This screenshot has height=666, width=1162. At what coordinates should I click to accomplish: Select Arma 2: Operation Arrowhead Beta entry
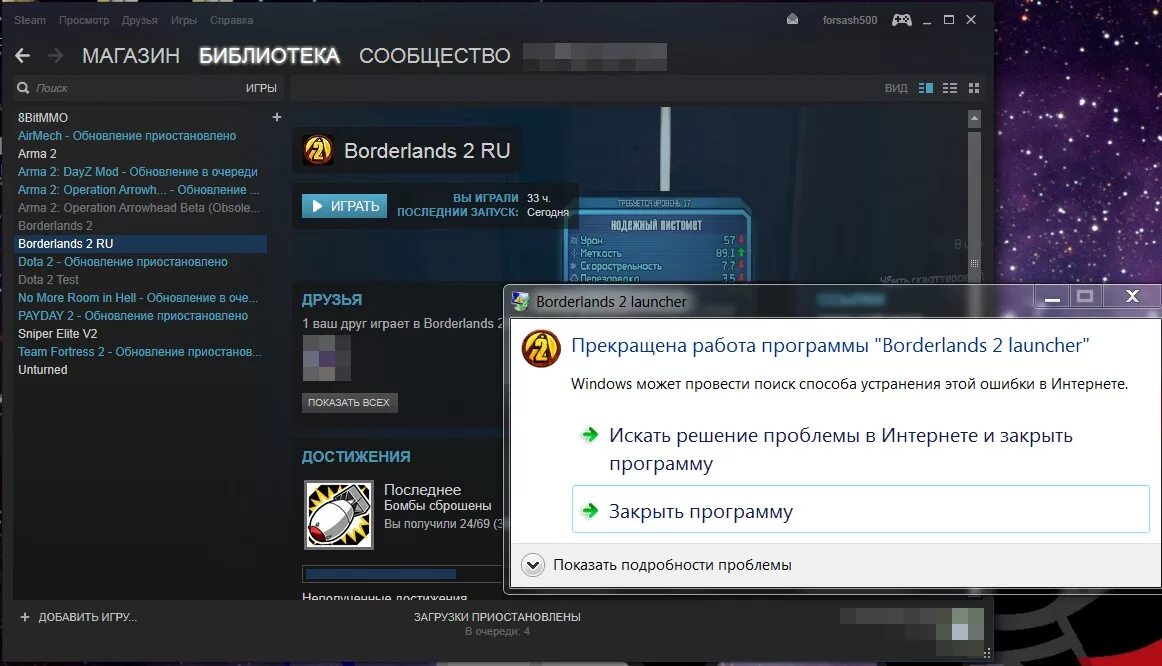point(139,207)
